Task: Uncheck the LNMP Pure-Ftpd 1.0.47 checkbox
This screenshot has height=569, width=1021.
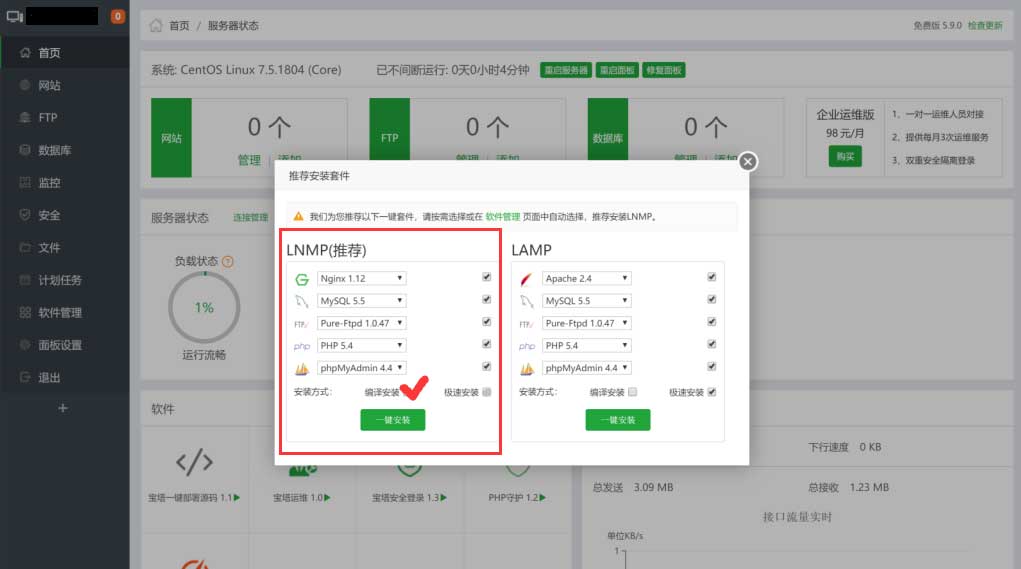Action: tap(486, 322)
